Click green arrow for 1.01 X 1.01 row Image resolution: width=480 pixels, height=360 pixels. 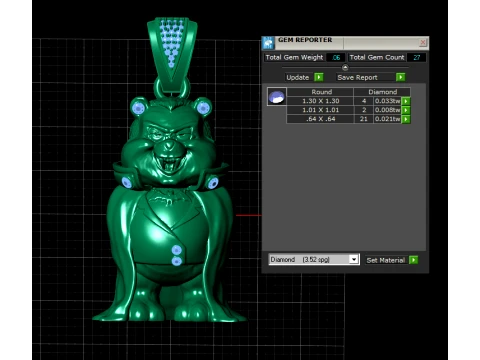(406, 110)
